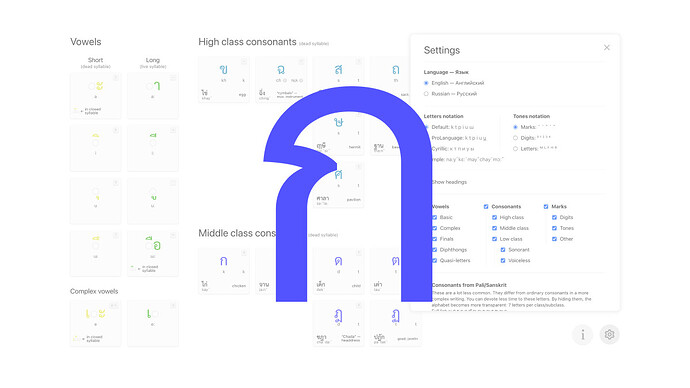Click the Vowels section heading
The image size is (690, 388).
(86, 42)
